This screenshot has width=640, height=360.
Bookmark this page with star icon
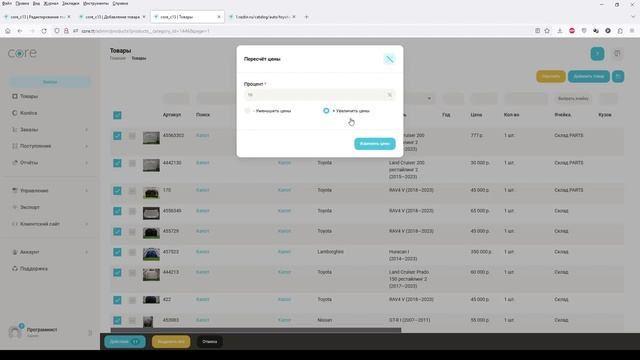click(547, 31)
